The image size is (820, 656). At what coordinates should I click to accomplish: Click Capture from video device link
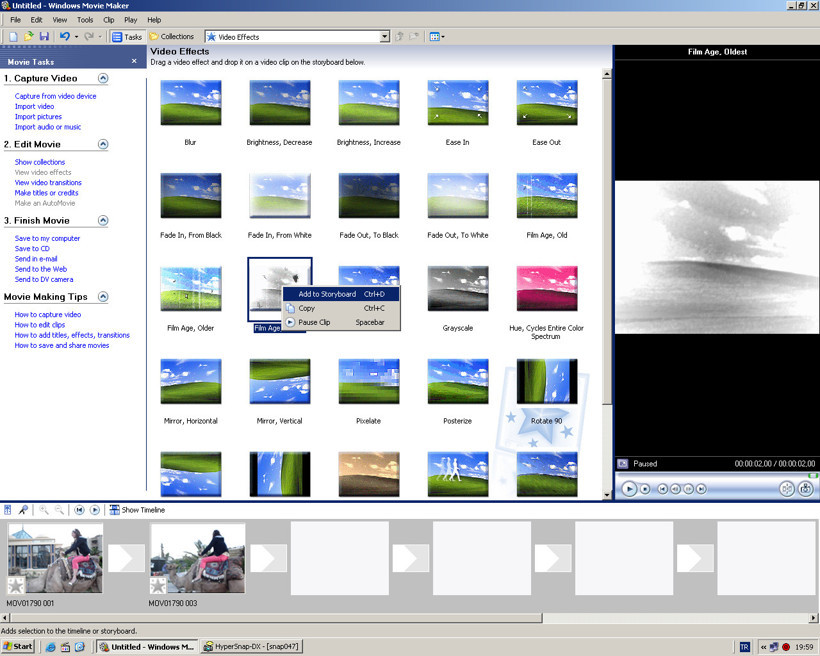[55, 96]
